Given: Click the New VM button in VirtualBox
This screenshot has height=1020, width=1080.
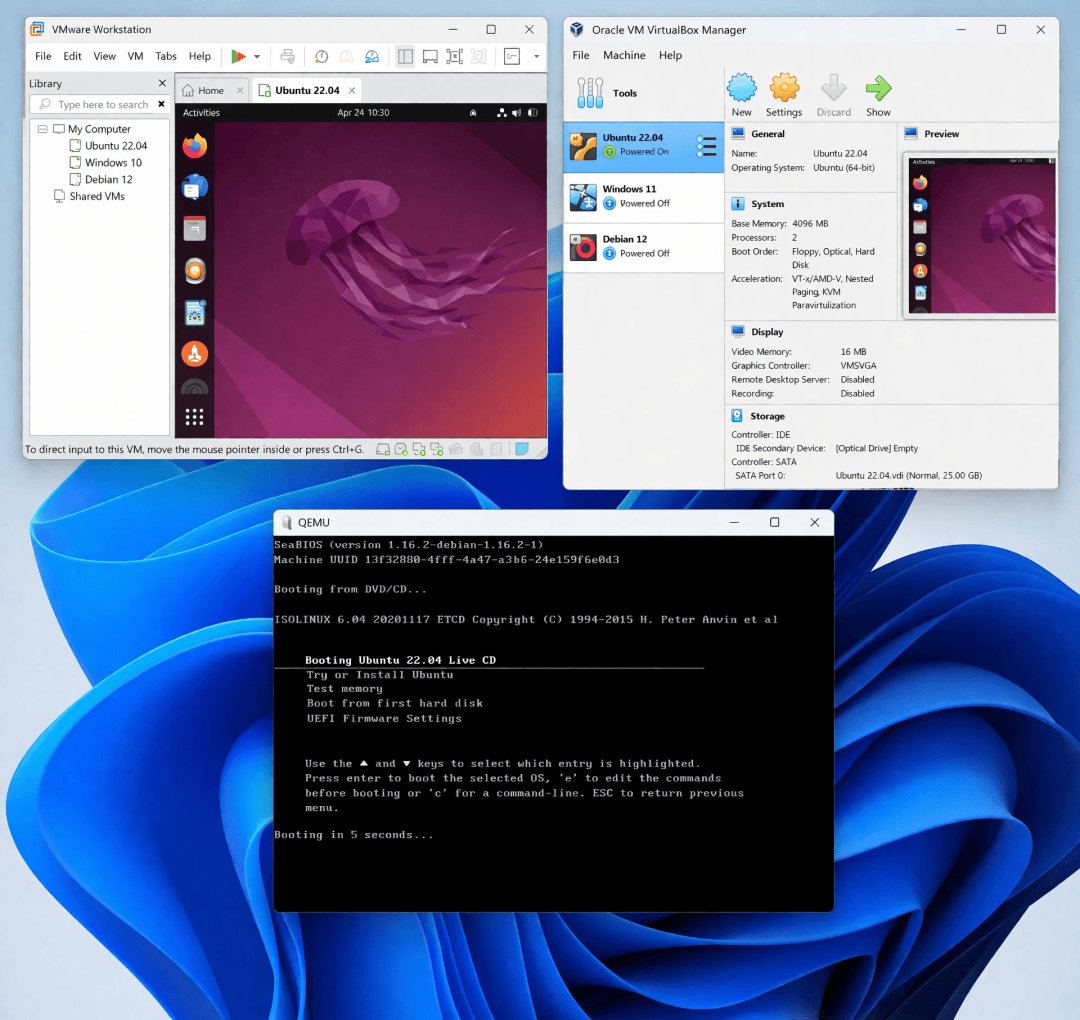Looking at the screenshot, I should point(742,96).
